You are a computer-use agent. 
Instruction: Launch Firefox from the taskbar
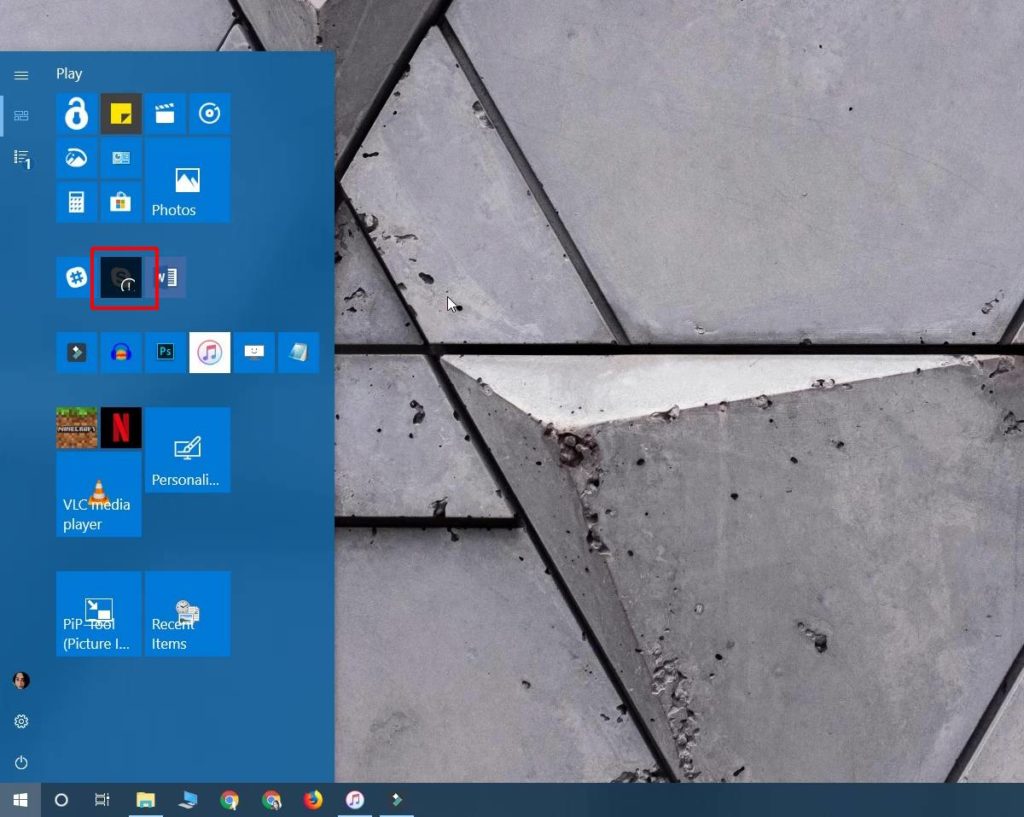[x=314, y=800]
